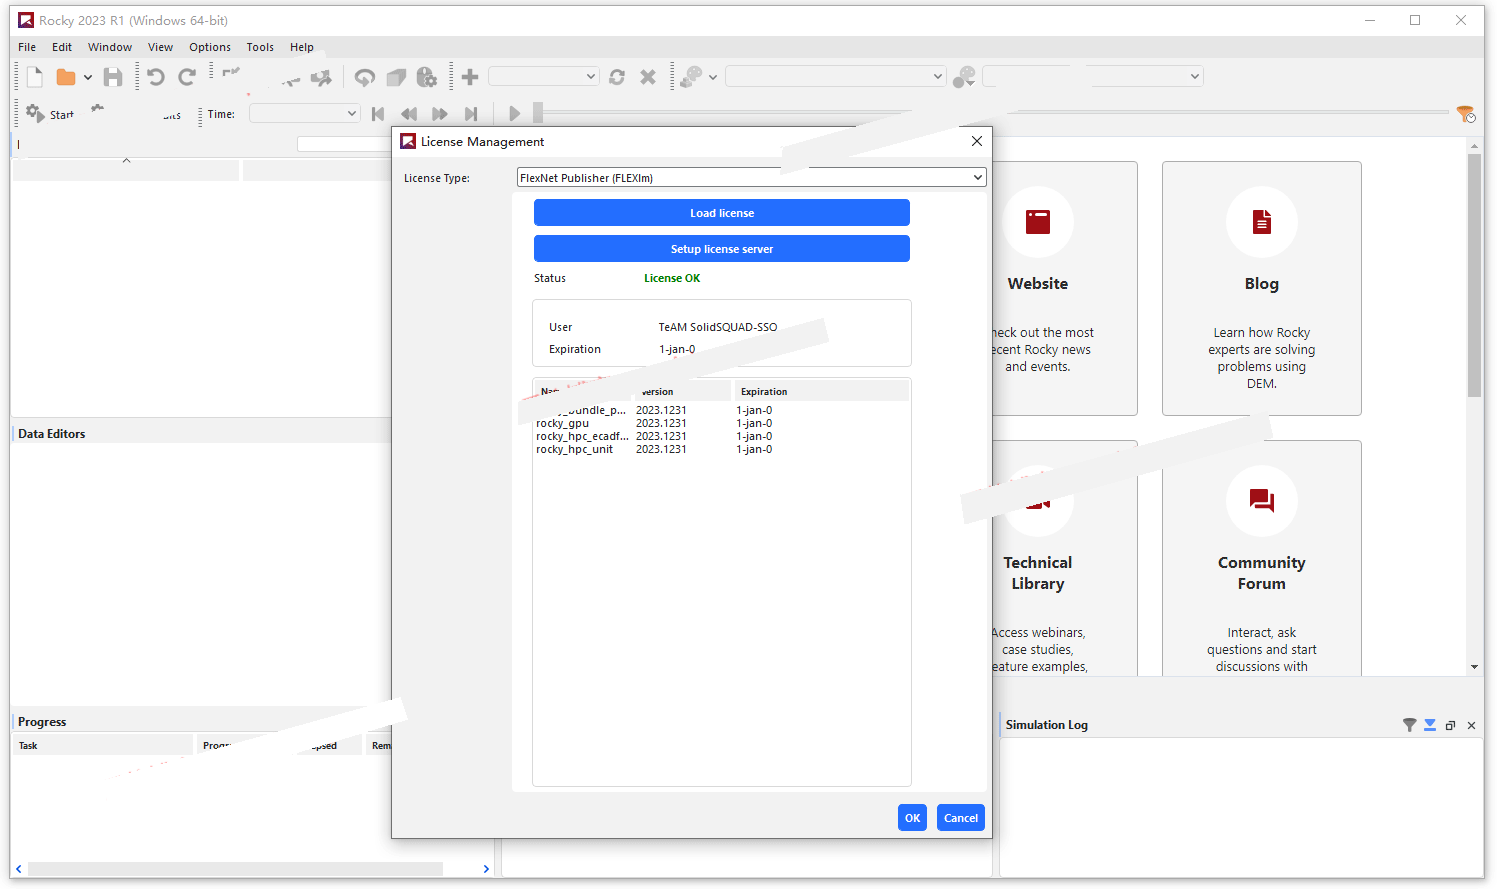Image resolution: width=1497 pixels, height=889 pixels.
Task: Click the Start simulation gear icon
Action: pos(36,113)
